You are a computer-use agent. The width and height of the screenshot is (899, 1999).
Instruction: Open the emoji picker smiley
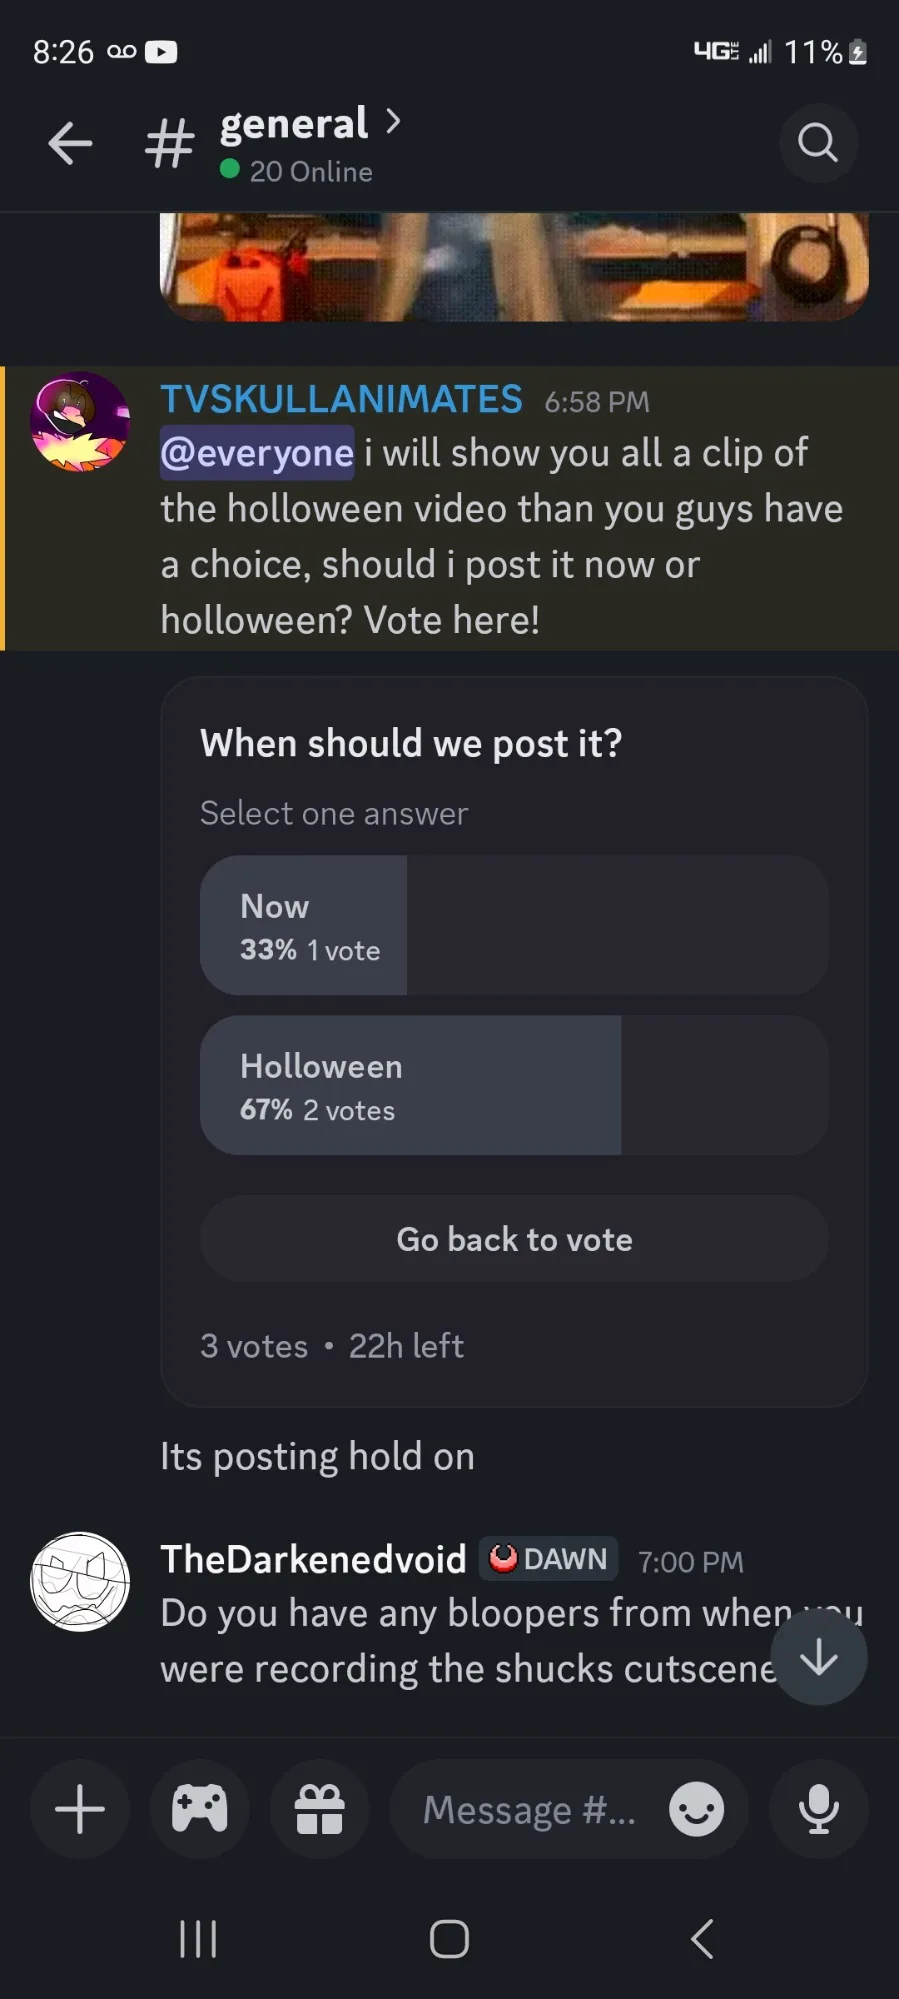(x=696, y=1810)
